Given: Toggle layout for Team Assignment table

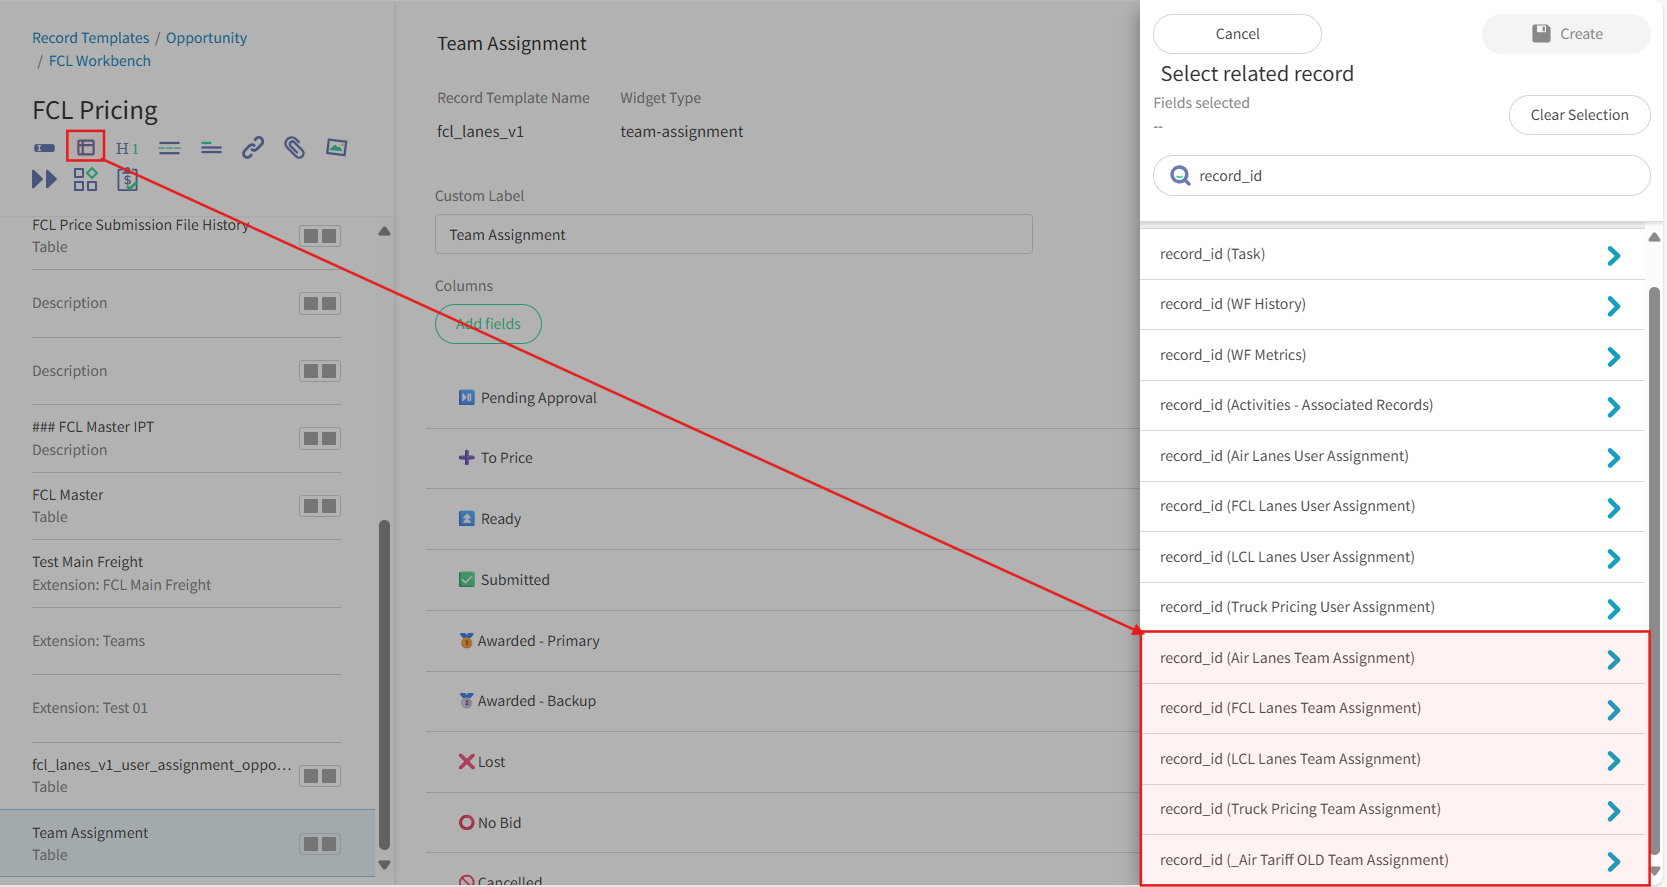Looking at the screenshot, I should 320,844.
